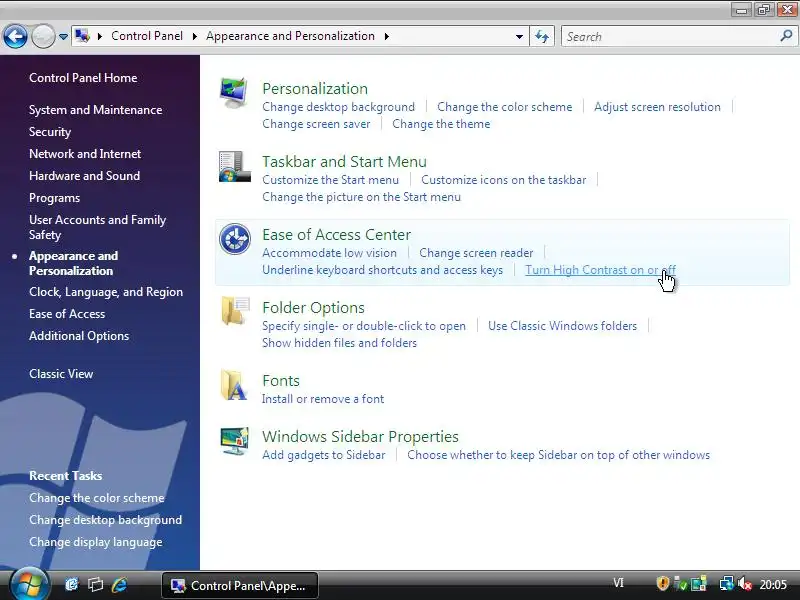
Task: Click the Folder Options folder icon
Action: (235, 311)
